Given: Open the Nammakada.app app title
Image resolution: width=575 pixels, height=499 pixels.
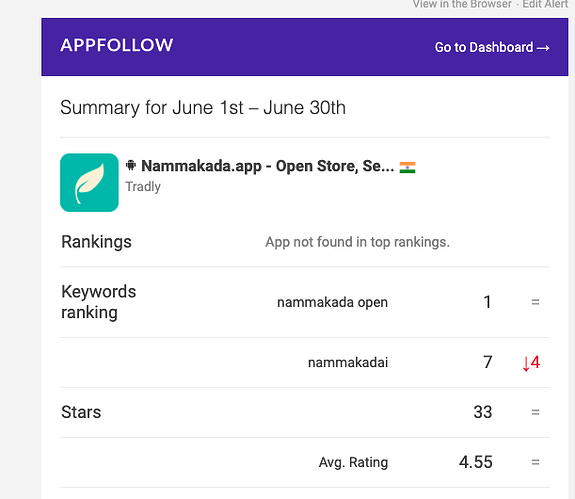Looking at the screenshot, I should [x=267, y=166].
